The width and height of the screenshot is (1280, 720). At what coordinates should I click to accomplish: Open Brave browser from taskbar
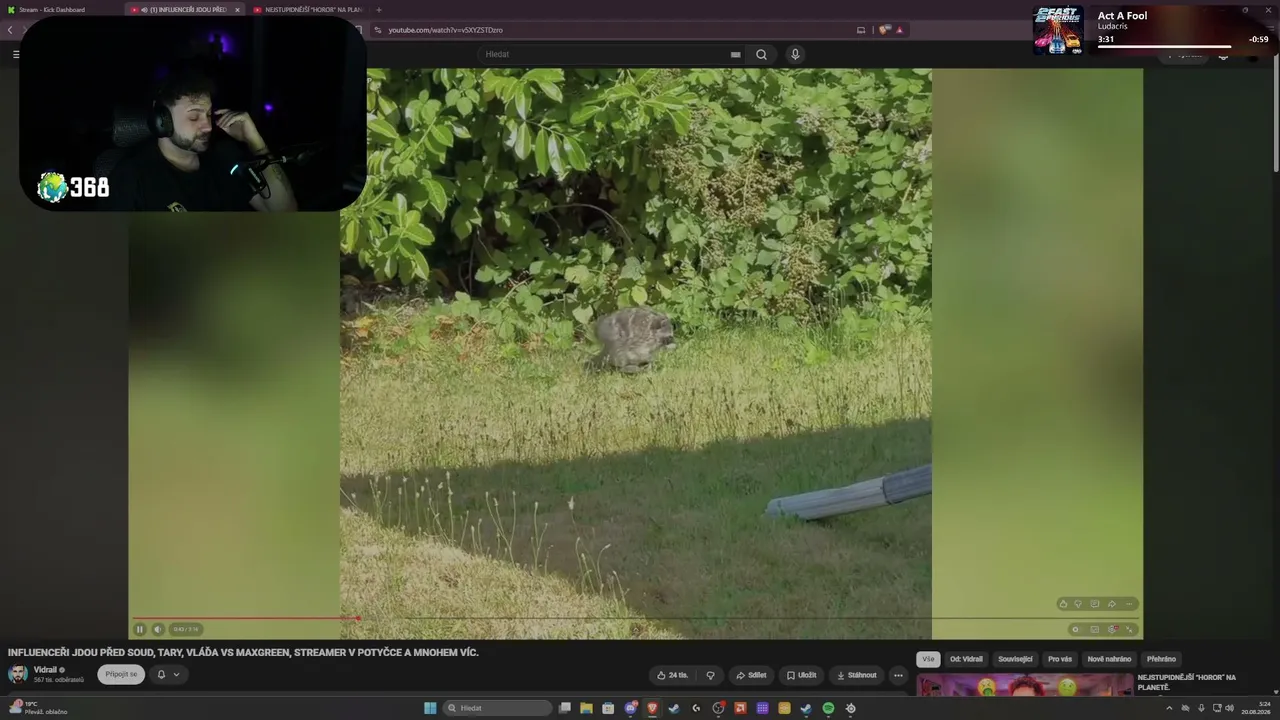tap(652, 708)
